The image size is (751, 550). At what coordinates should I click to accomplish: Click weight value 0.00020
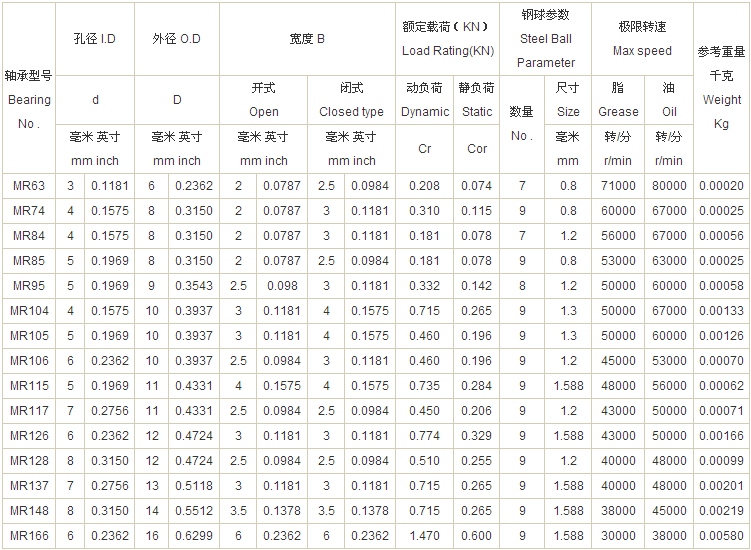coord(721,186)
